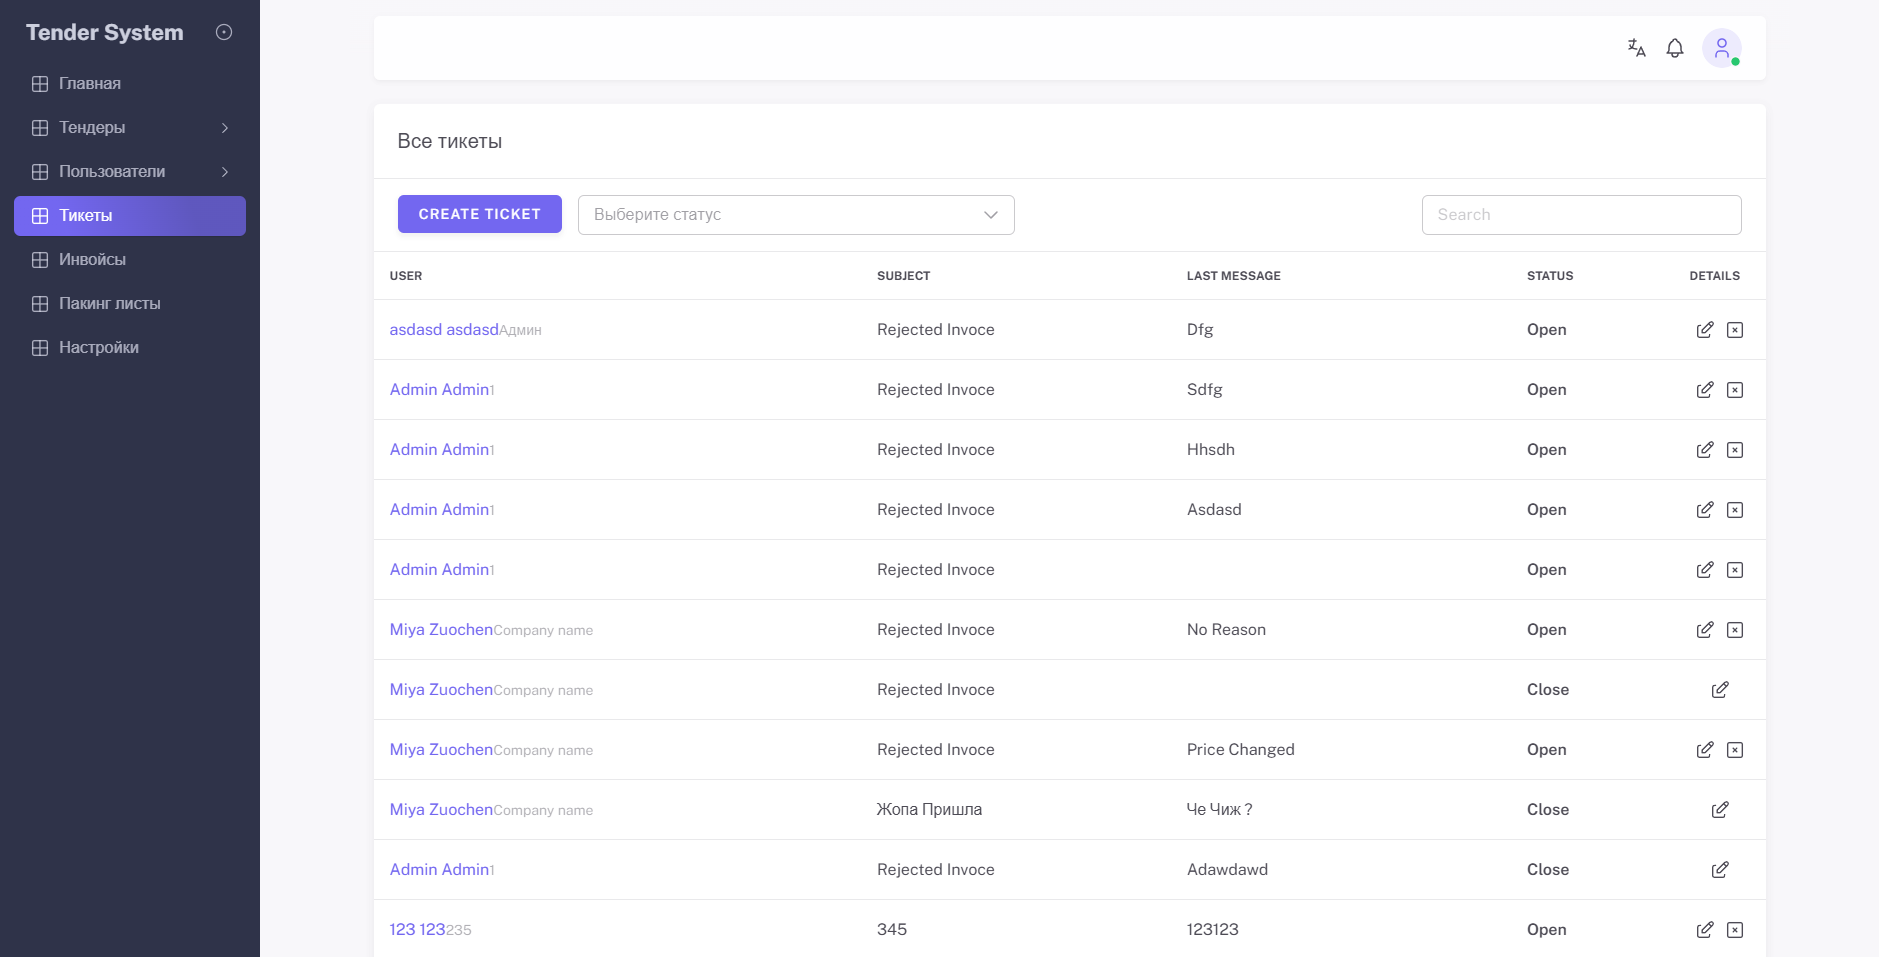Edit the No Reason ticket
Viewport: 1879px width, 957px height.
1705,630
